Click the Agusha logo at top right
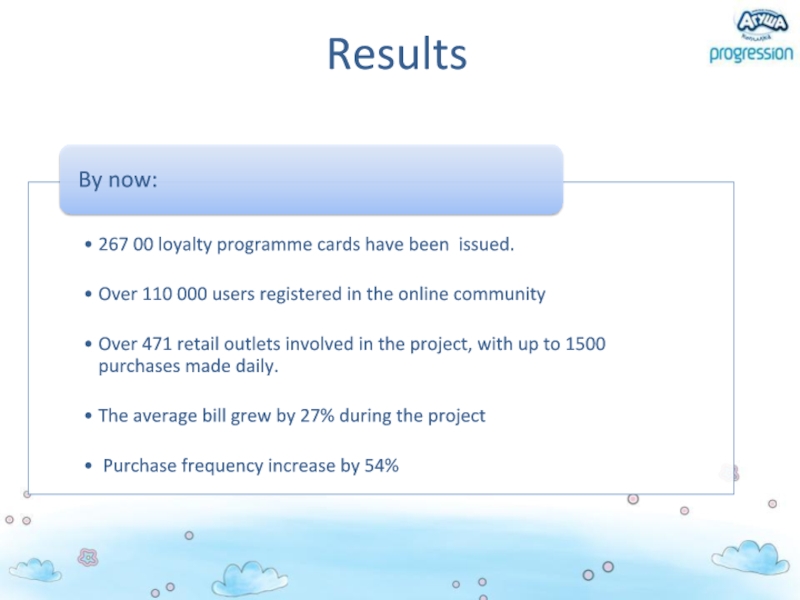The image size is (800, 600). pos(762,24)
